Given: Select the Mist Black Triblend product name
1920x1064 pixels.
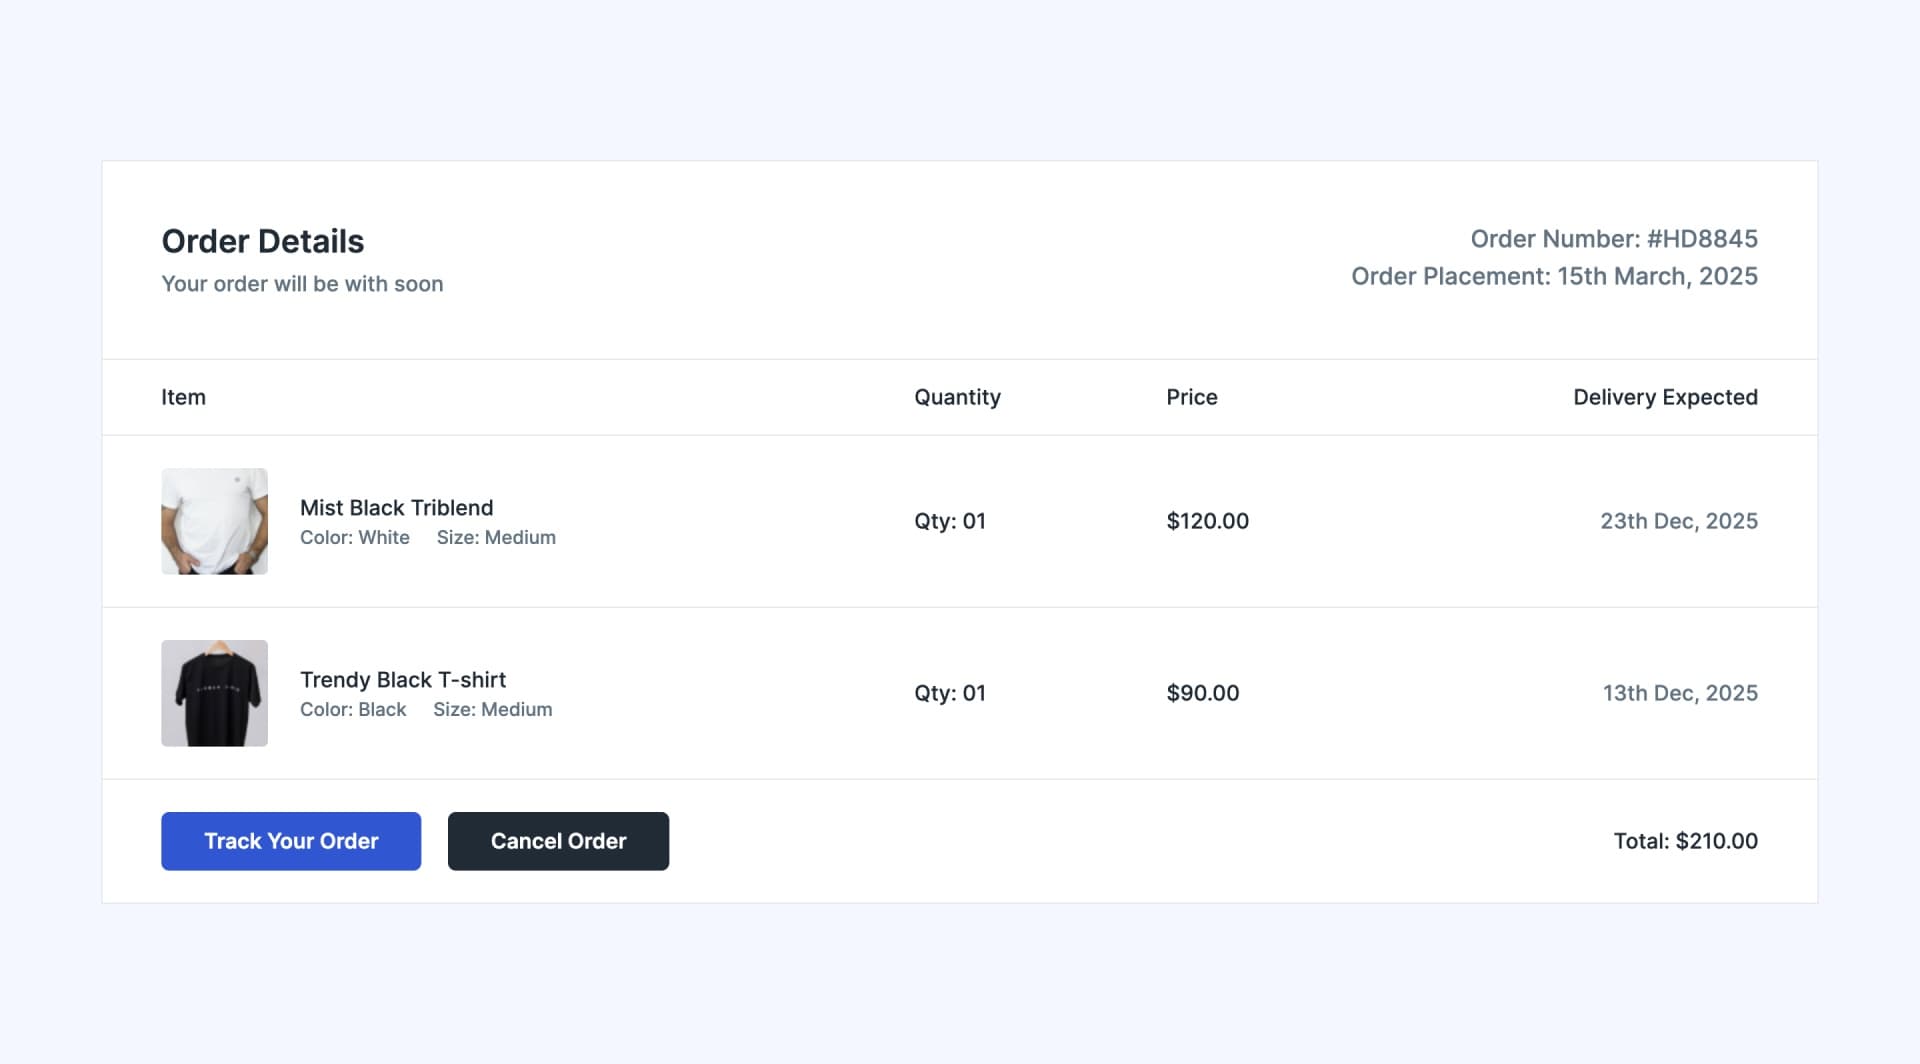Looking at the screenshot, I should coord(396,508).
